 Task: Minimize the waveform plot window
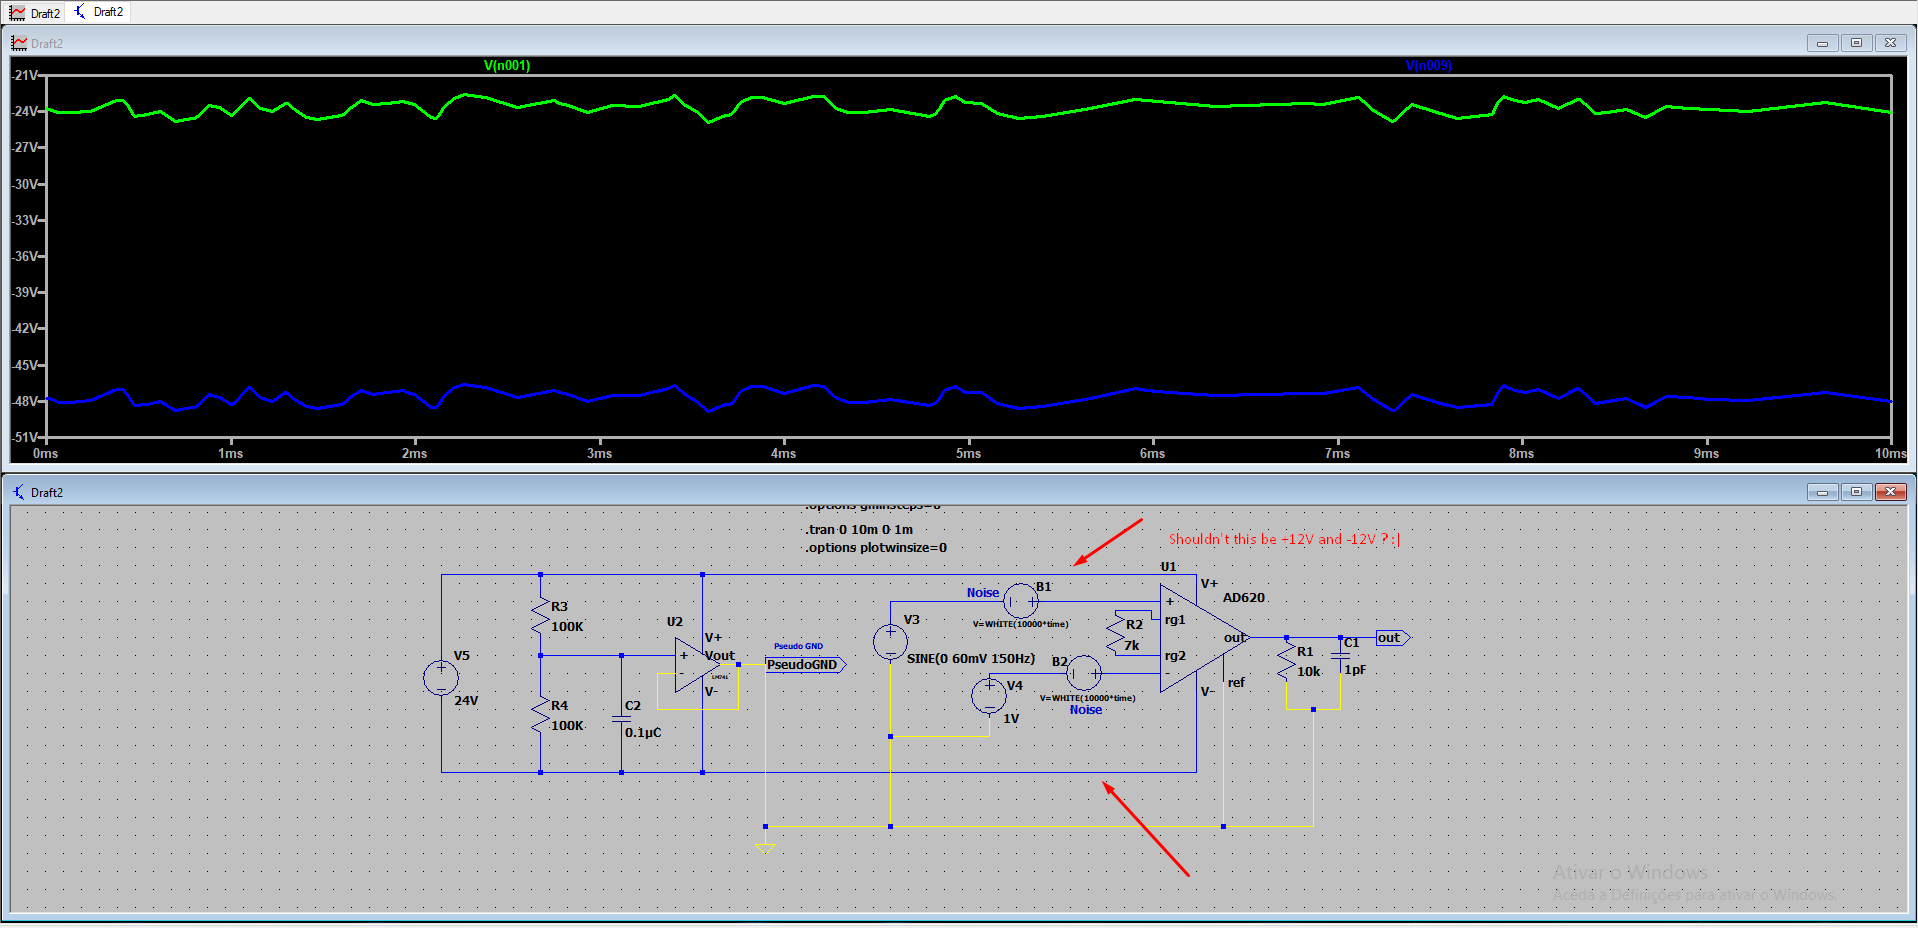tap(1822, 43)
